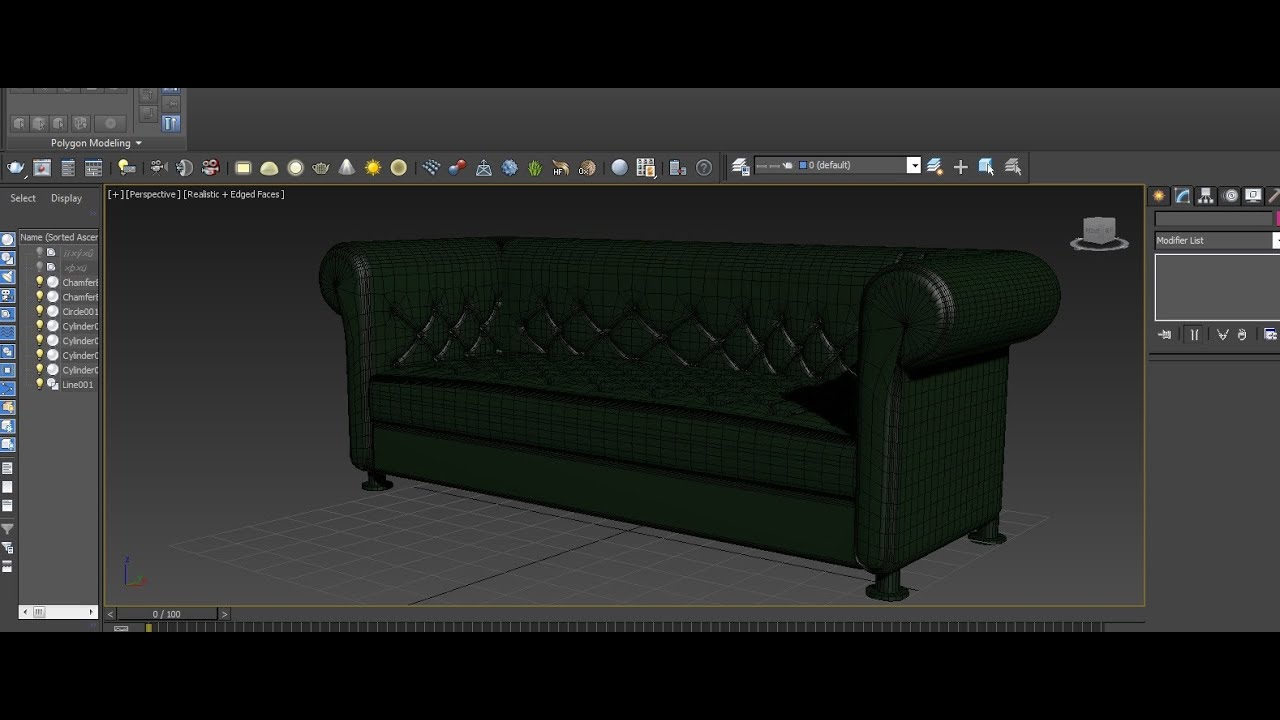Screen dimensions: 1280x720
Task: Click the pink object color swatch
Action: [x=1278, y=219]
